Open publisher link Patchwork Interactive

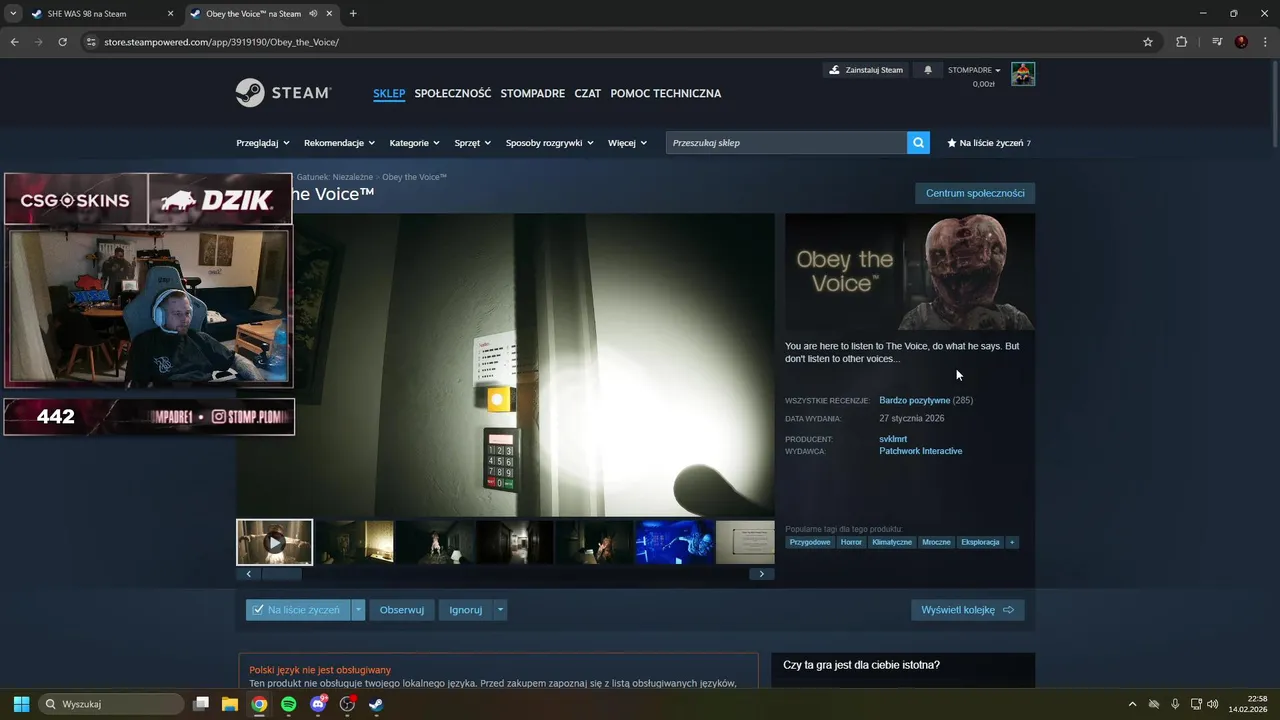click(920, 451)
